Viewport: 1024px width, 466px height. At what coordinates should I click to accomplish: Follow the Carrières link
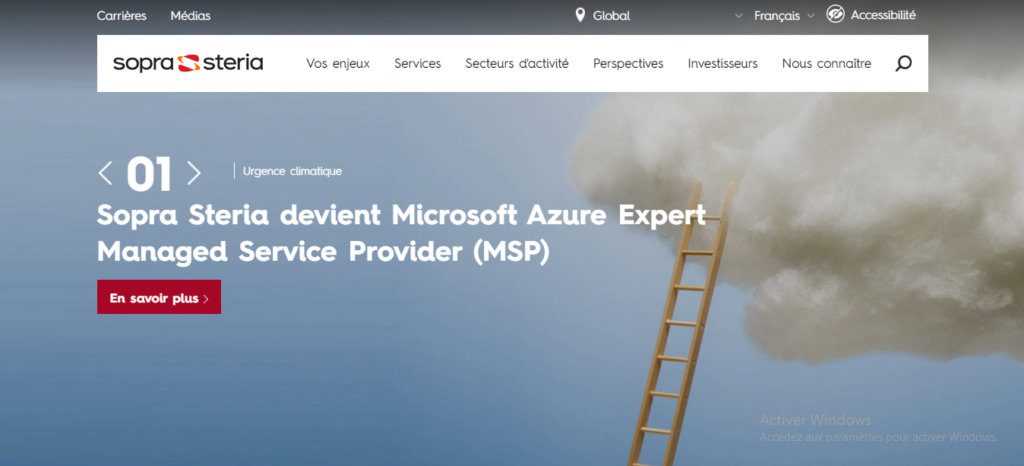point(121,16)
